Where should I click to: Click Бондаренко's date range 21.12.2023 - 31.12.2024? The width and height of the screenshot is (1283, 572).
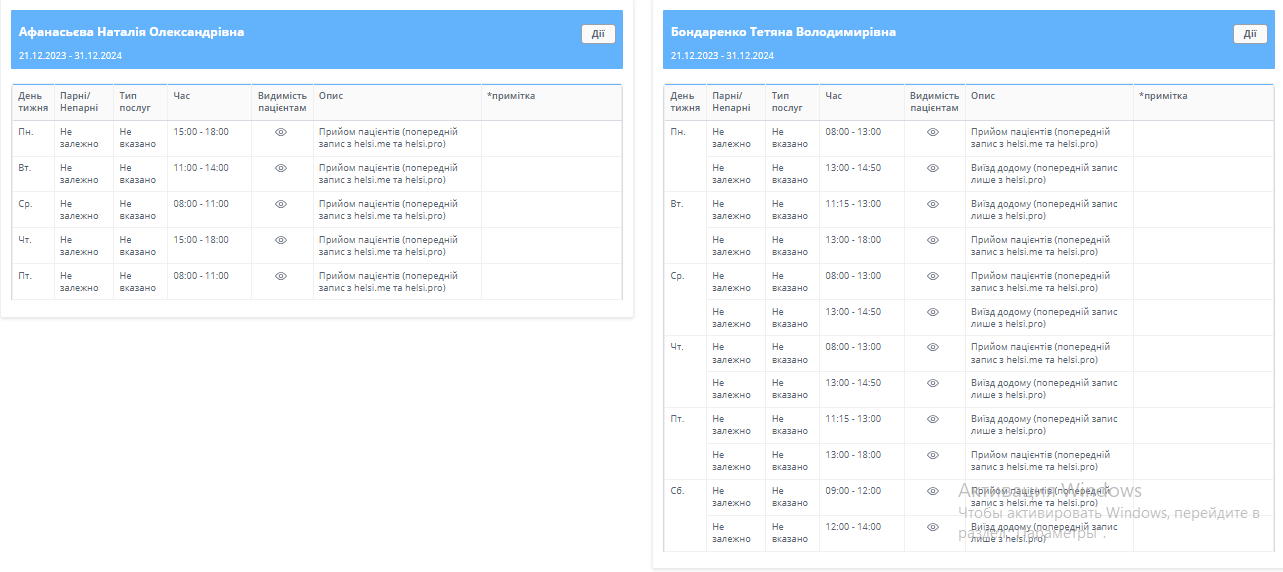click(x=722, y=56)
